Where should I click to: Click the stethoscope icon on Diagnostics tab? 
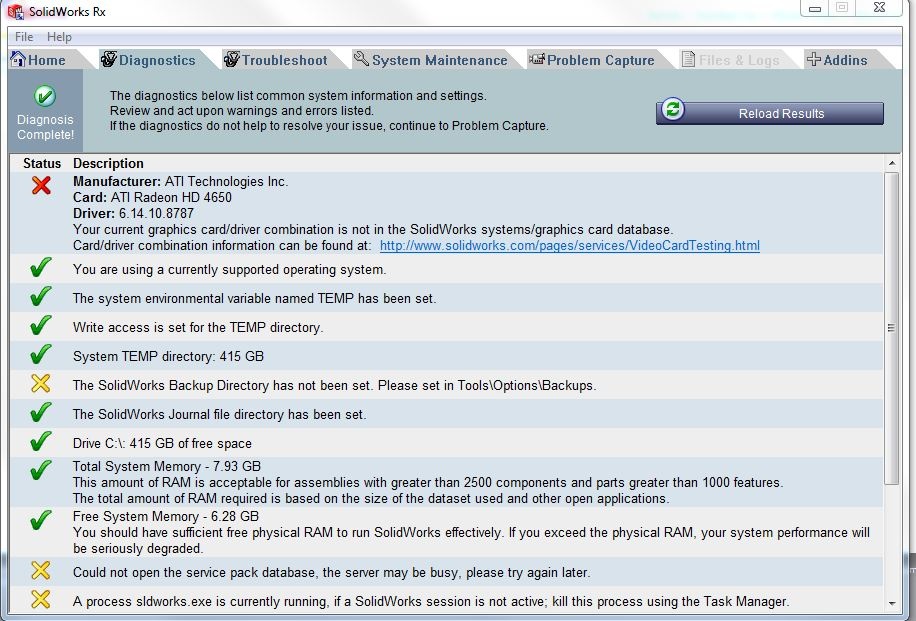[x=109, y=59]
